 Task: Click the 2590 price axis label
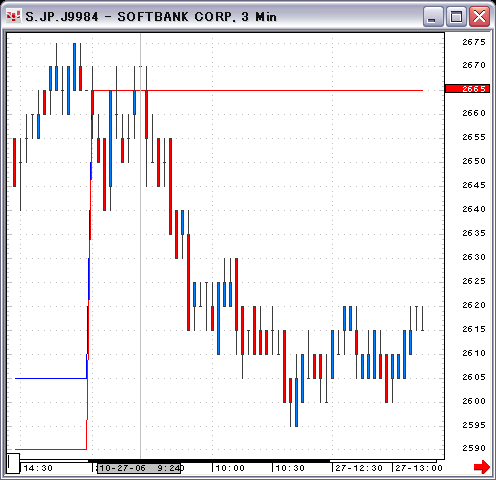tap(474, 448)
